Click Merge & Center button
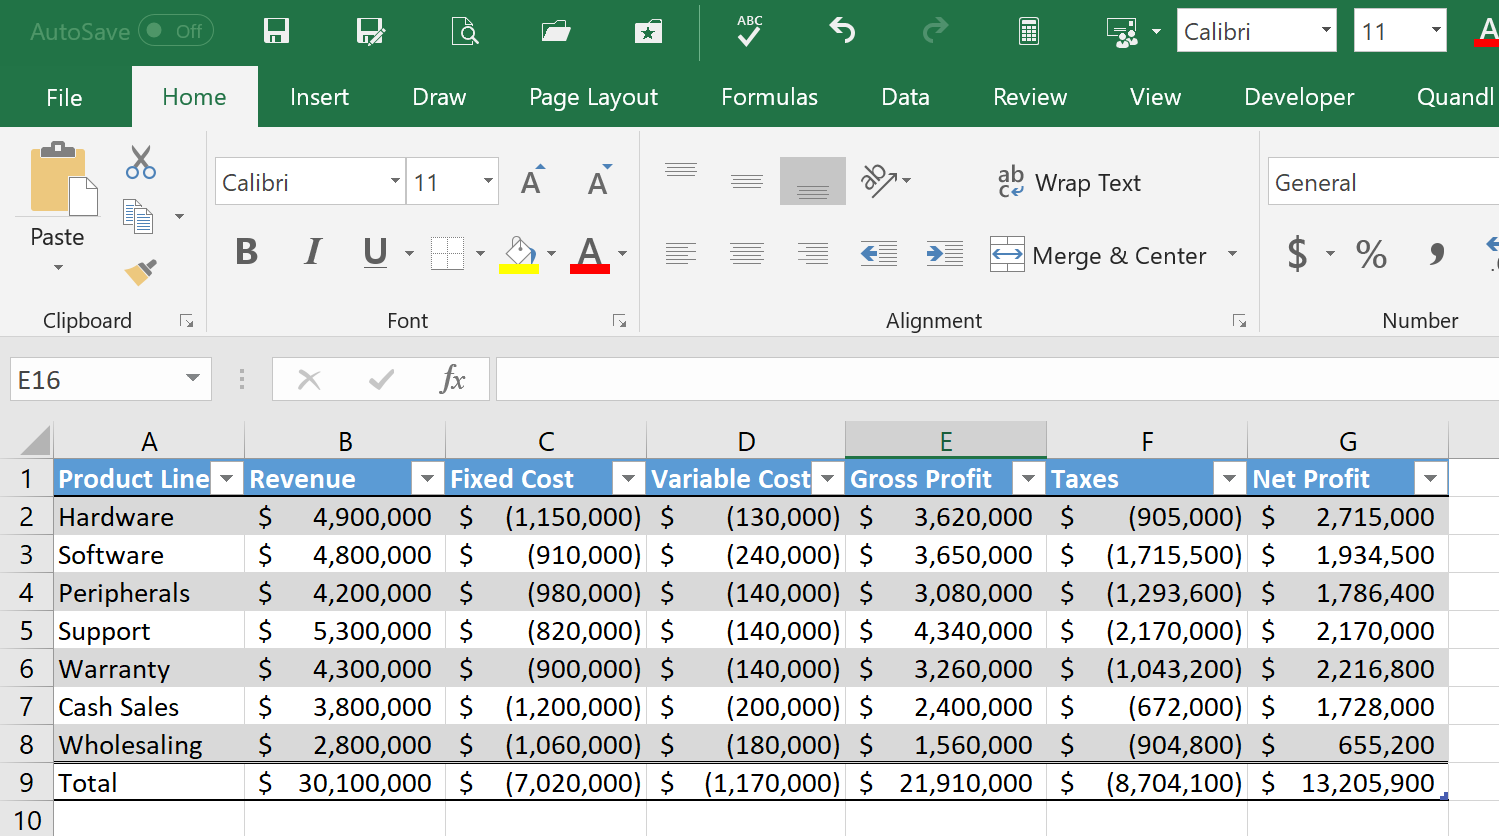 pyautogui.click(x=1098, y=255)
